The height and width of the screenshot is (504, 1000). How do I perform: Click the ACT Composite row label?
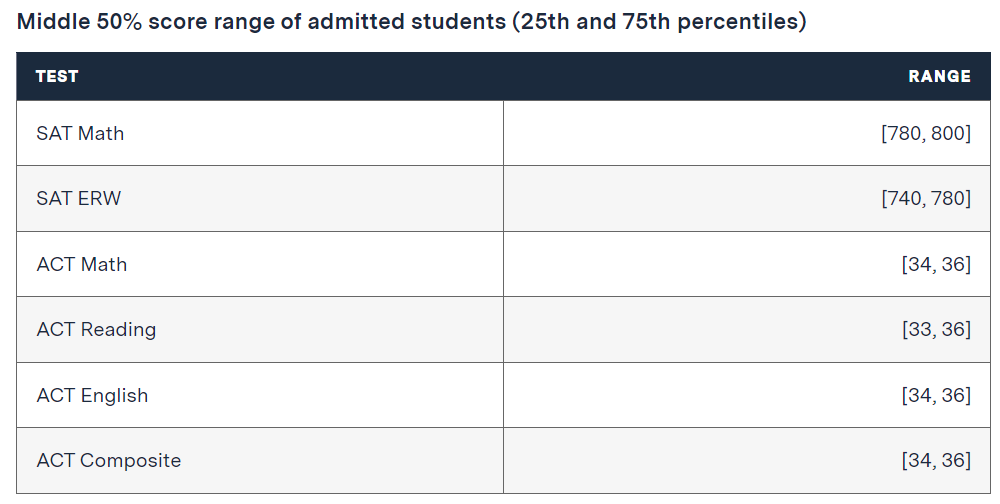pos(109,460)
